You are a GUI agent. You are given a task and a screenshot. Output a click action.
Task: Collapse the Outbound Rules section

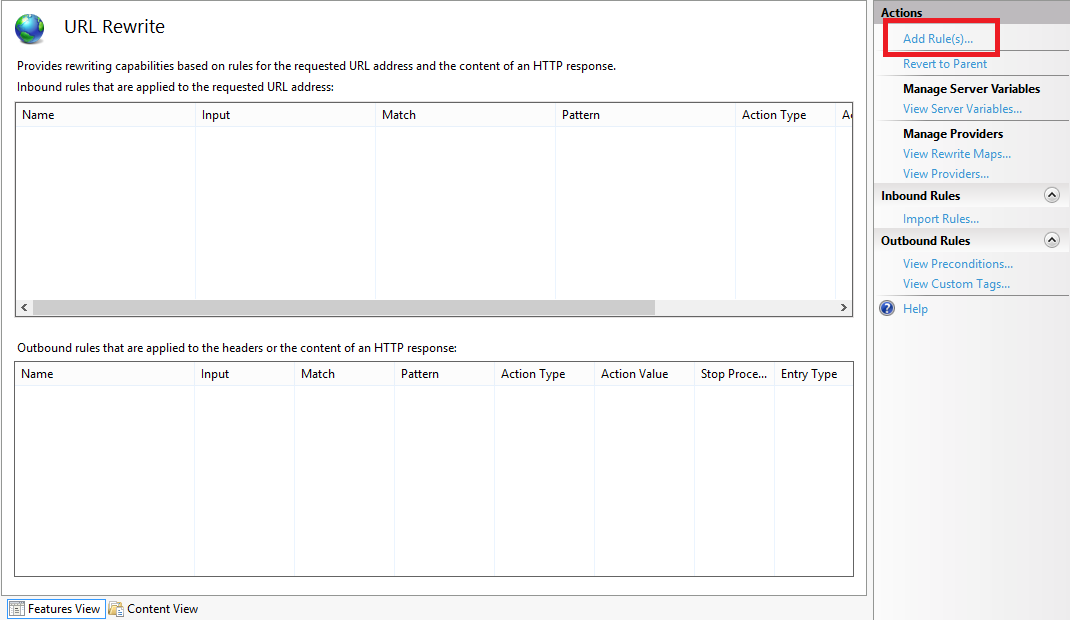tap(1051, 241)
